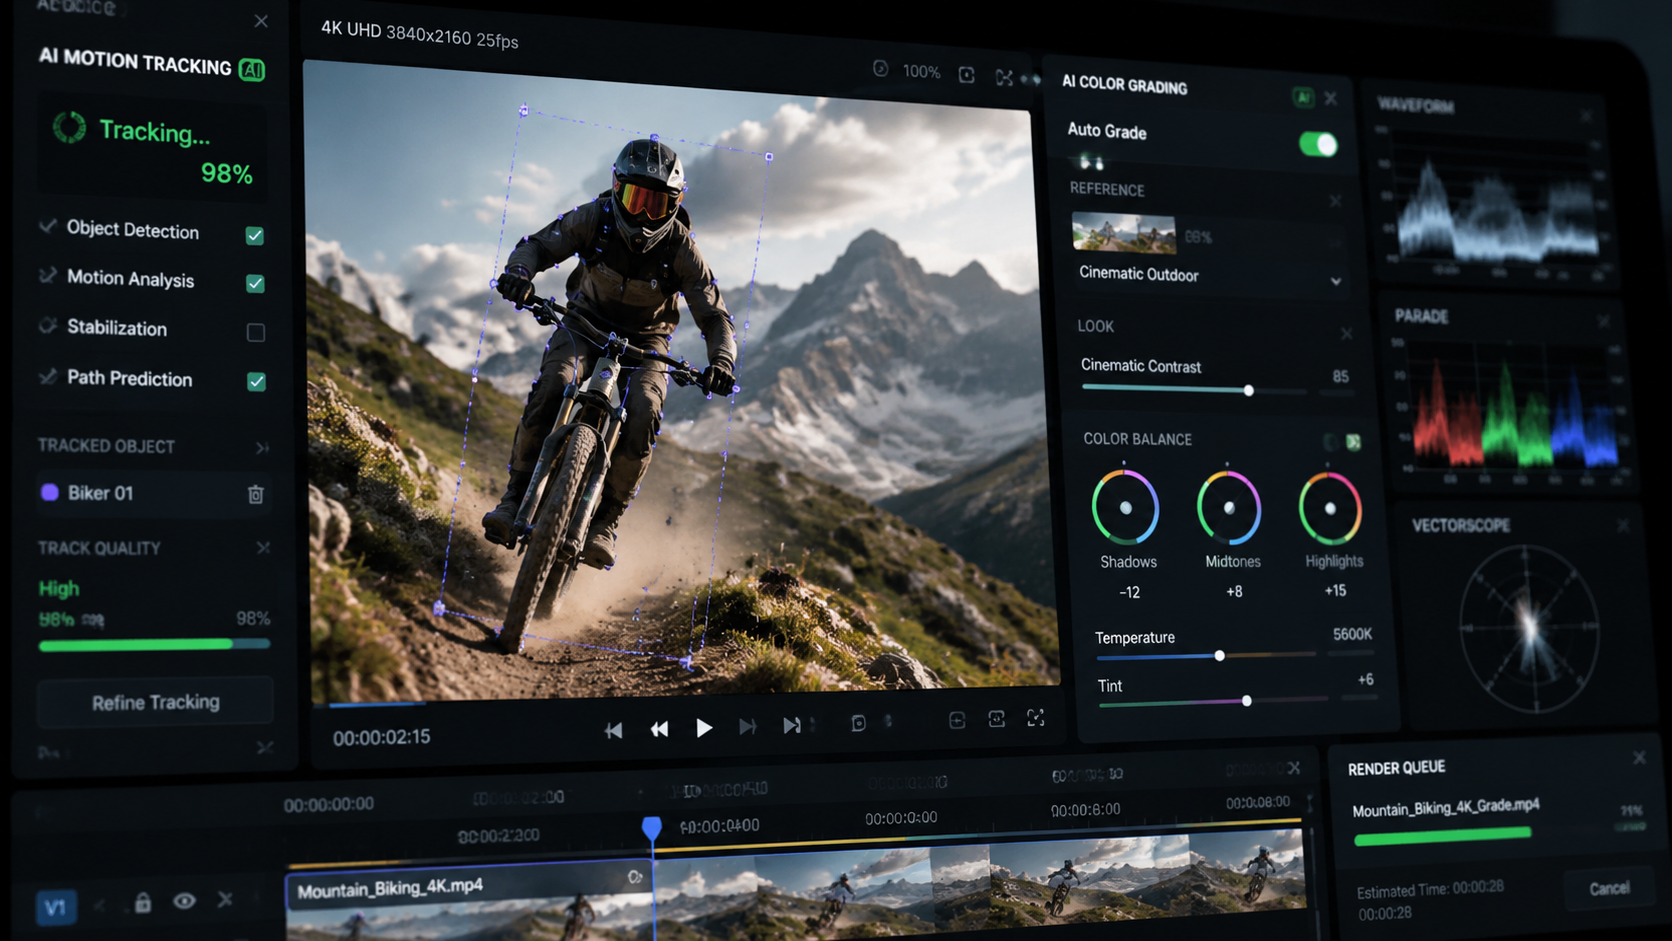The height and width of the screenshot is (941, 1672).
Task: Toggle loop playback icon
Action: tap(858, 723)
